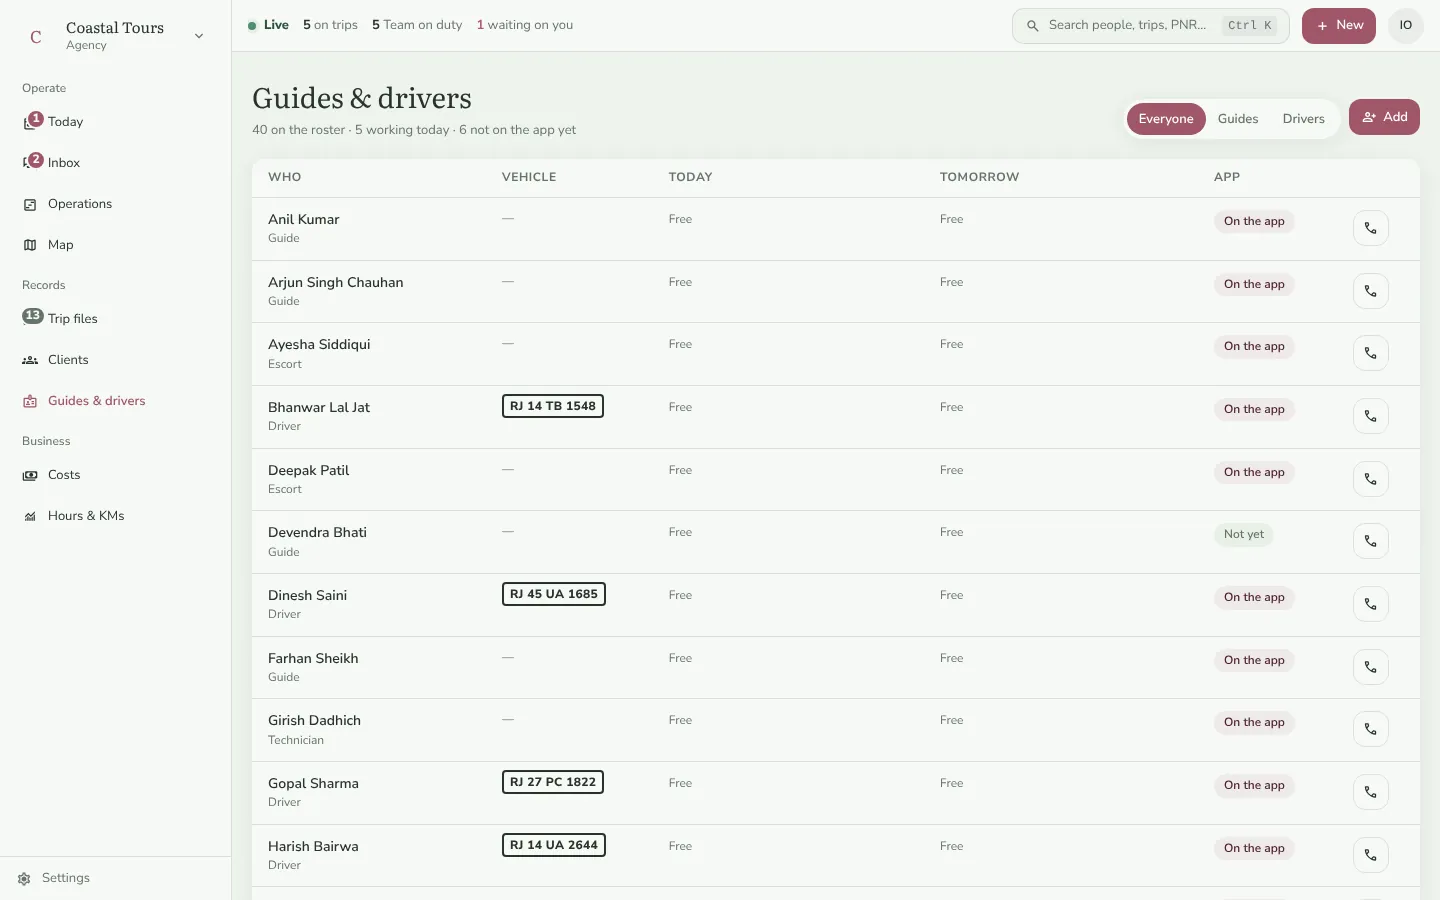Image resolution: width=1440 pixels, height=900 pixels.
Task: Filter roster to Guides only
Action: [x=1238, y=119]
